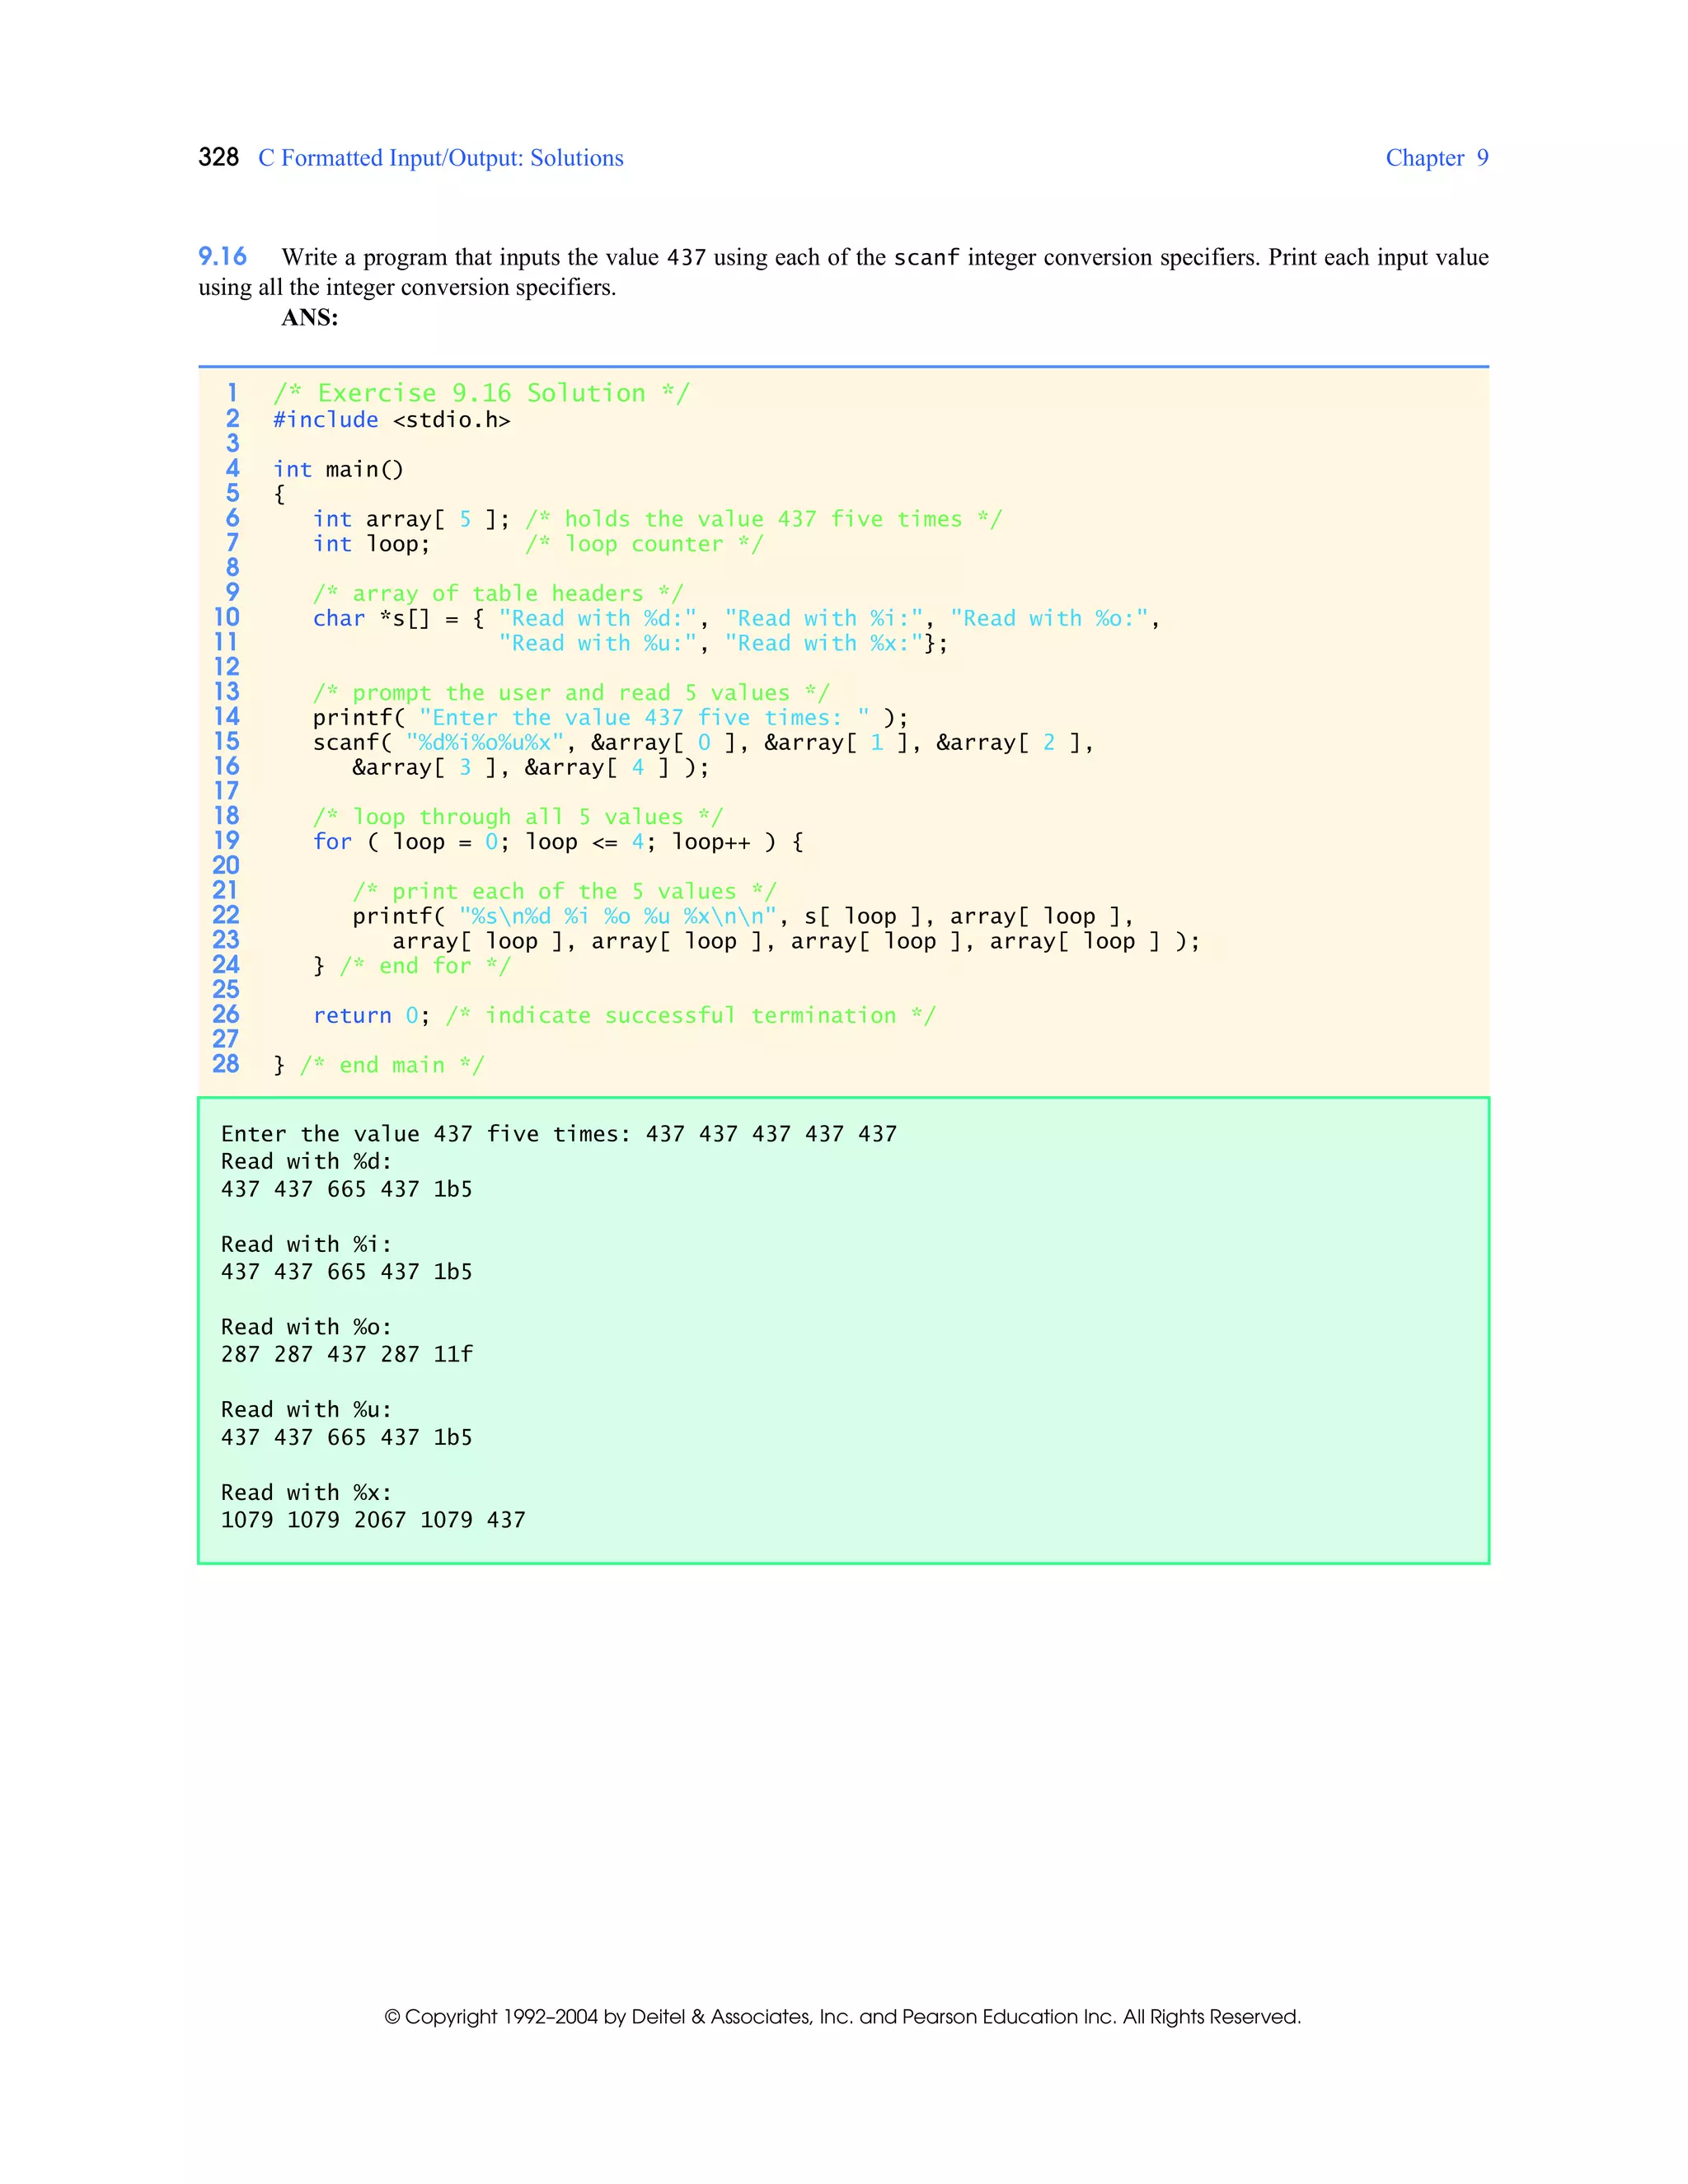Image resolution: width=1688 pixels, height=2184 pixels.
Task: Click comment '/* array of table headers */'
Action: click(x=498, y=593)
